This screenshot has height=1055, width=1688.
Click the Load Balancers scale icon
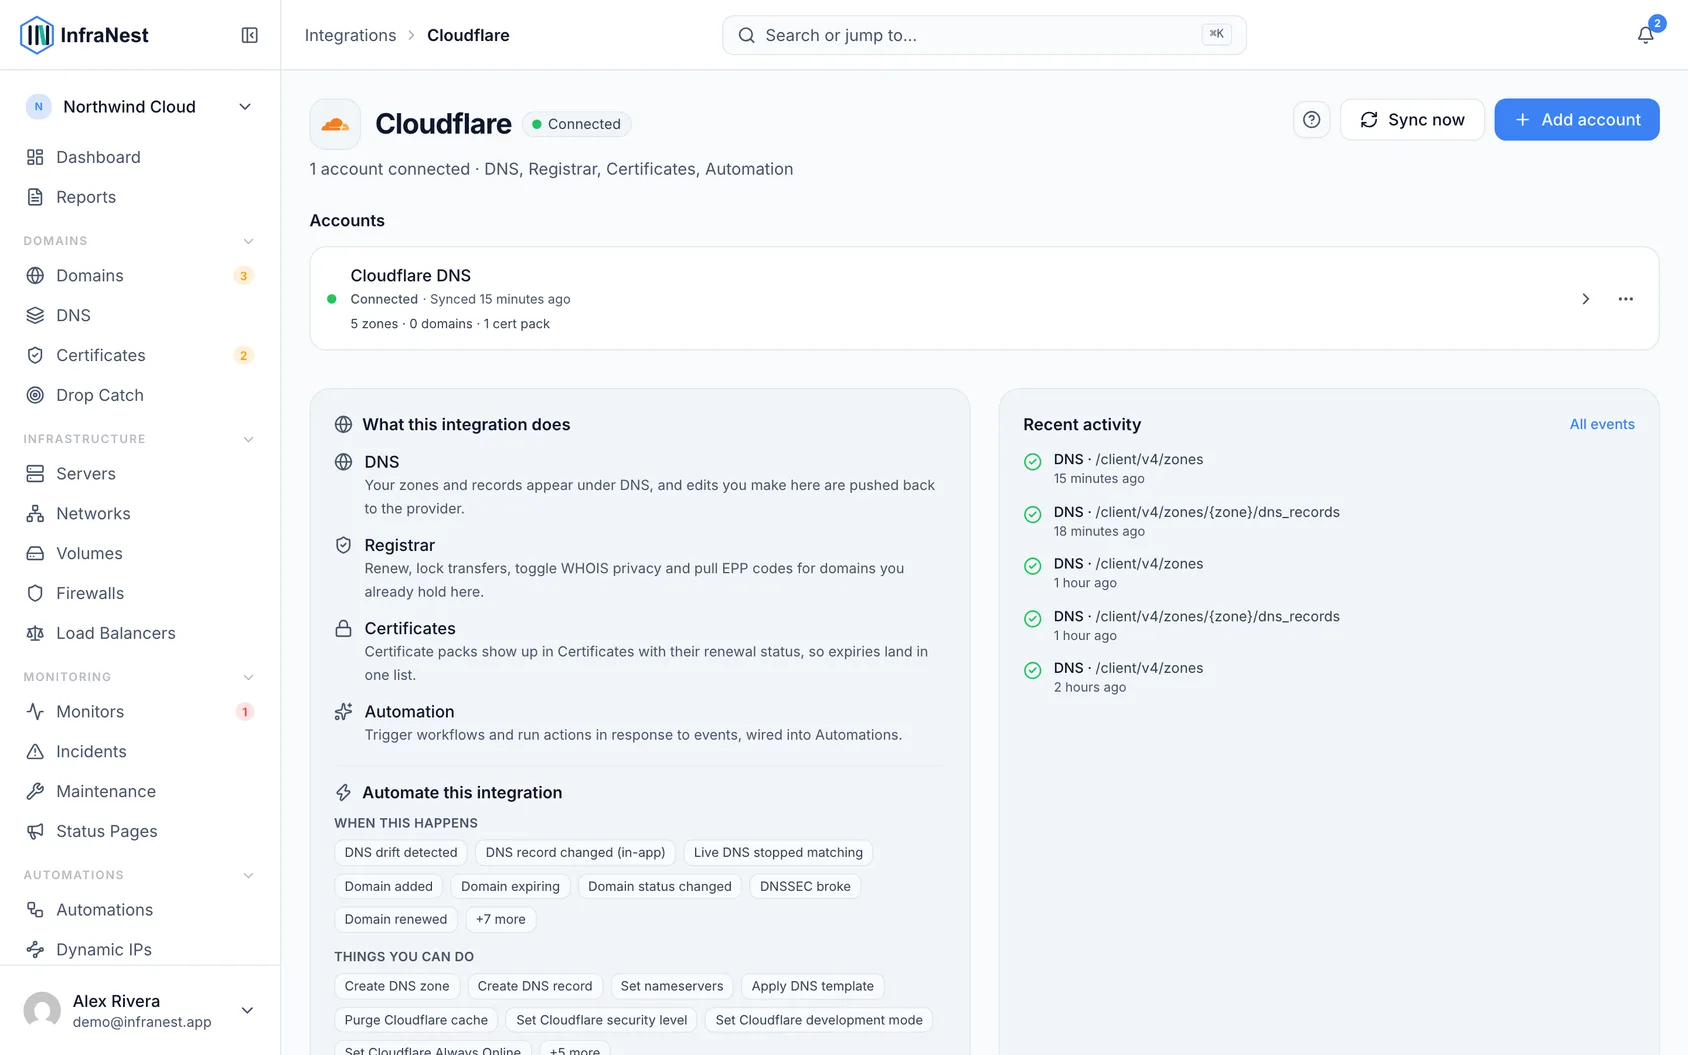click(35, 633)
